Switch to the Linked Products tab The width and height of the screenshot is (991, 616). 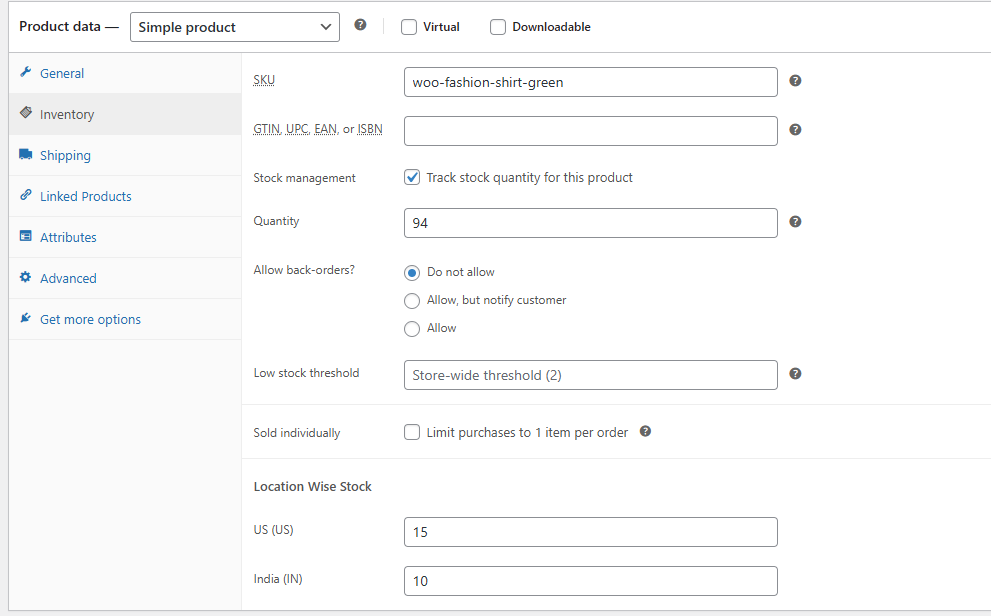coord(85,196)
